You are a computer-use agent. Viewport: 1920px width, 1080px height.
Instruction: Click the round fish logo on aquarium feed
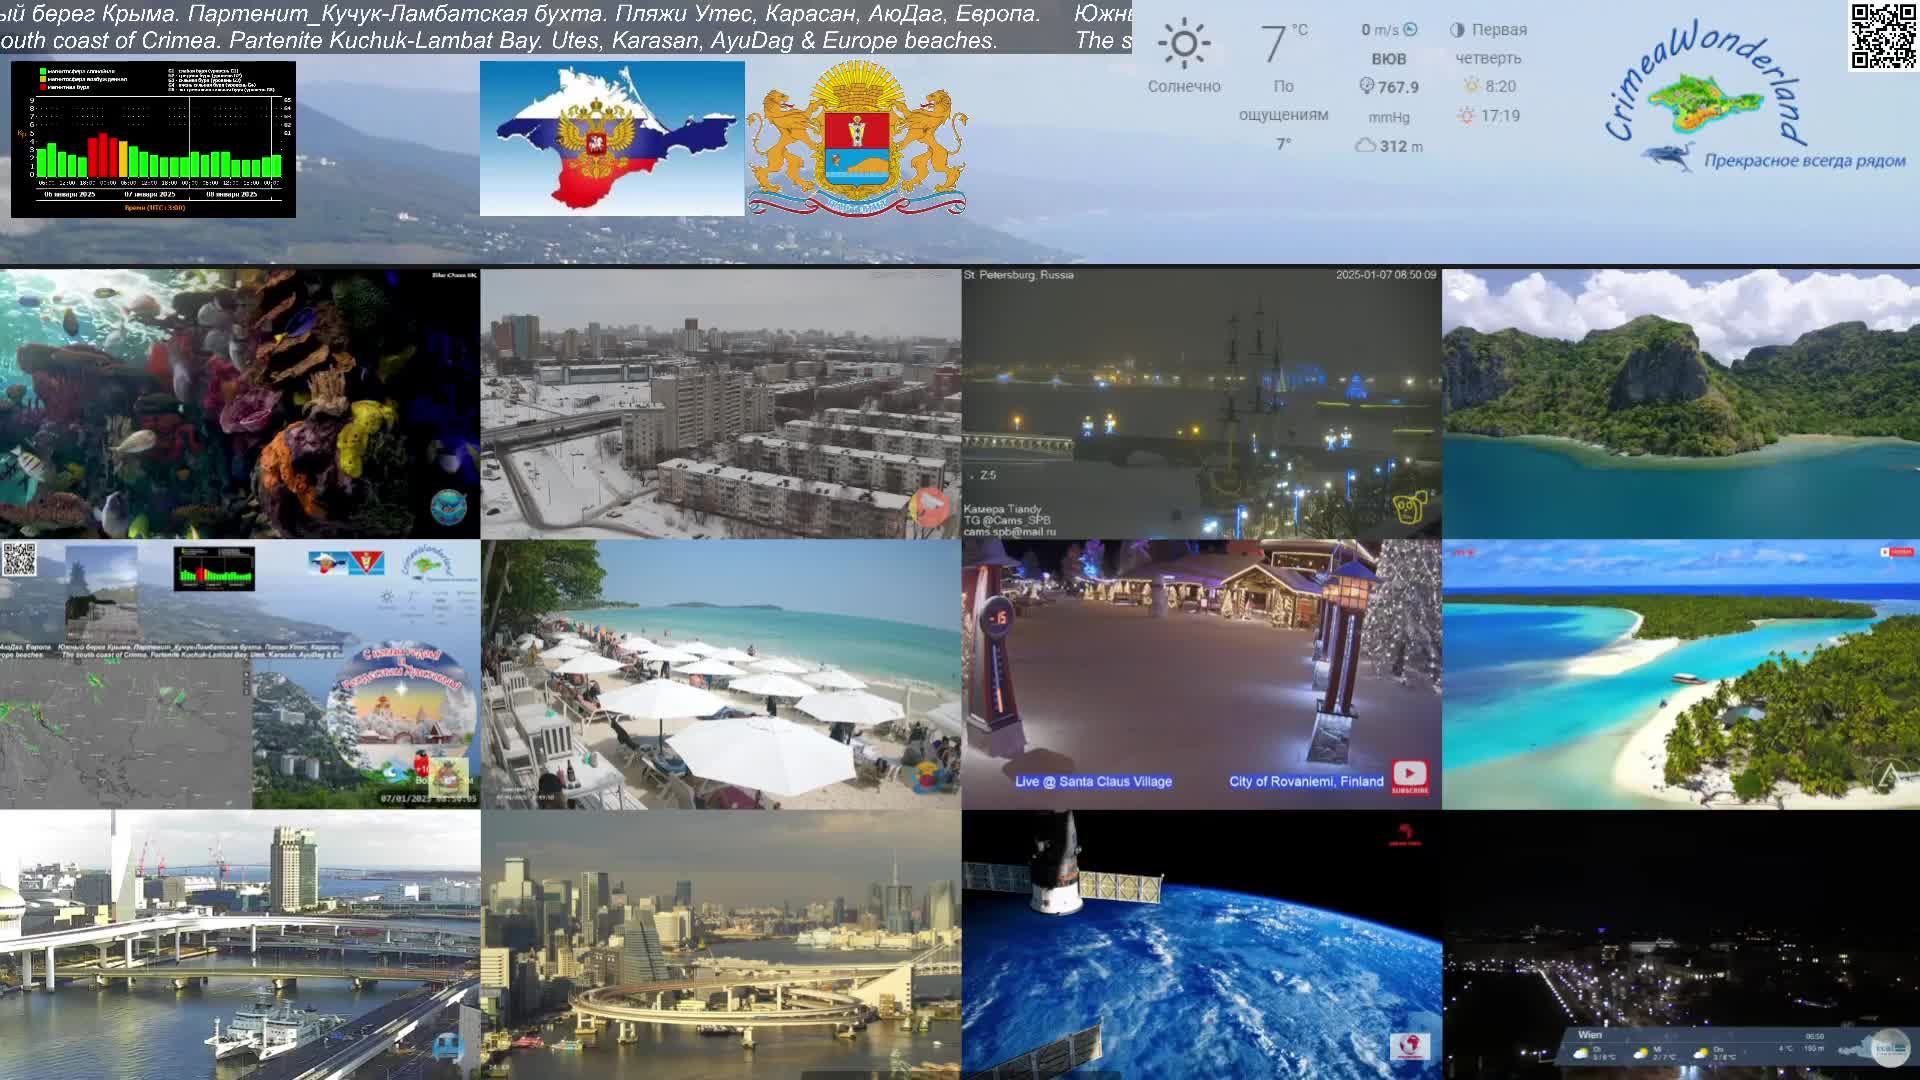tap(448, 507)
